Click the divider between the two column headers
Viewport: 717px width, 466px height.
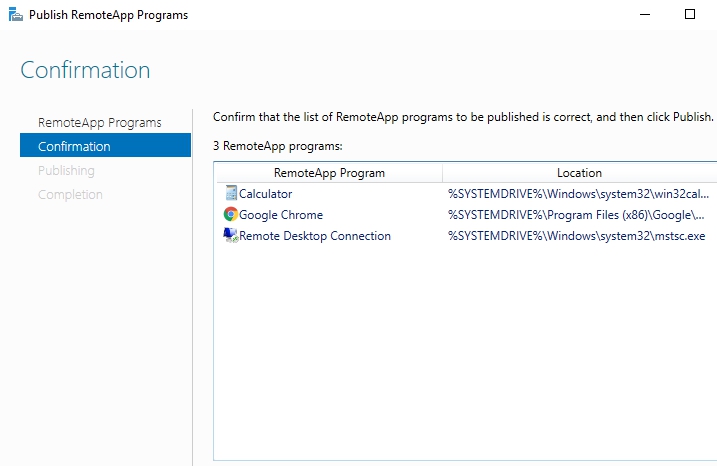tap(443, 173)
